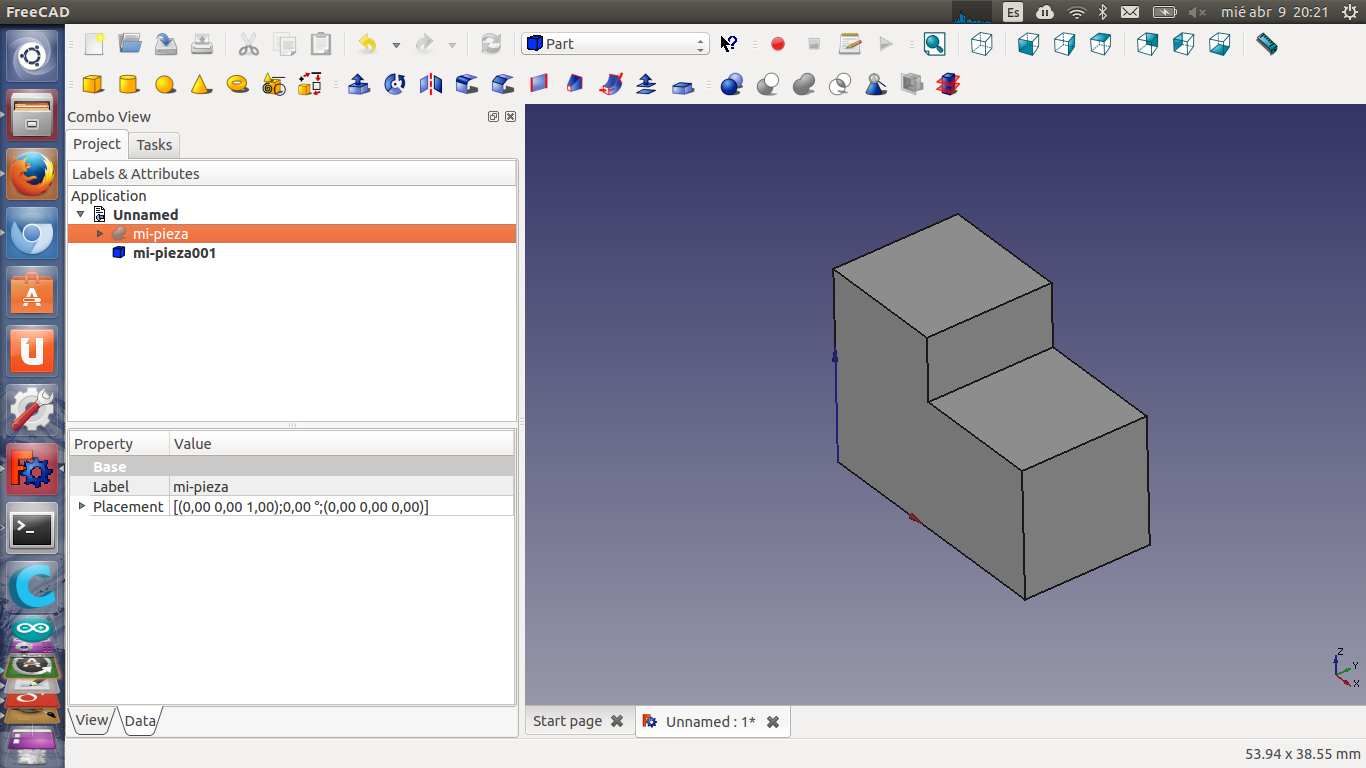Add a cylinder primitive
The image size is (1366, 768).
[x=128, y=84]
